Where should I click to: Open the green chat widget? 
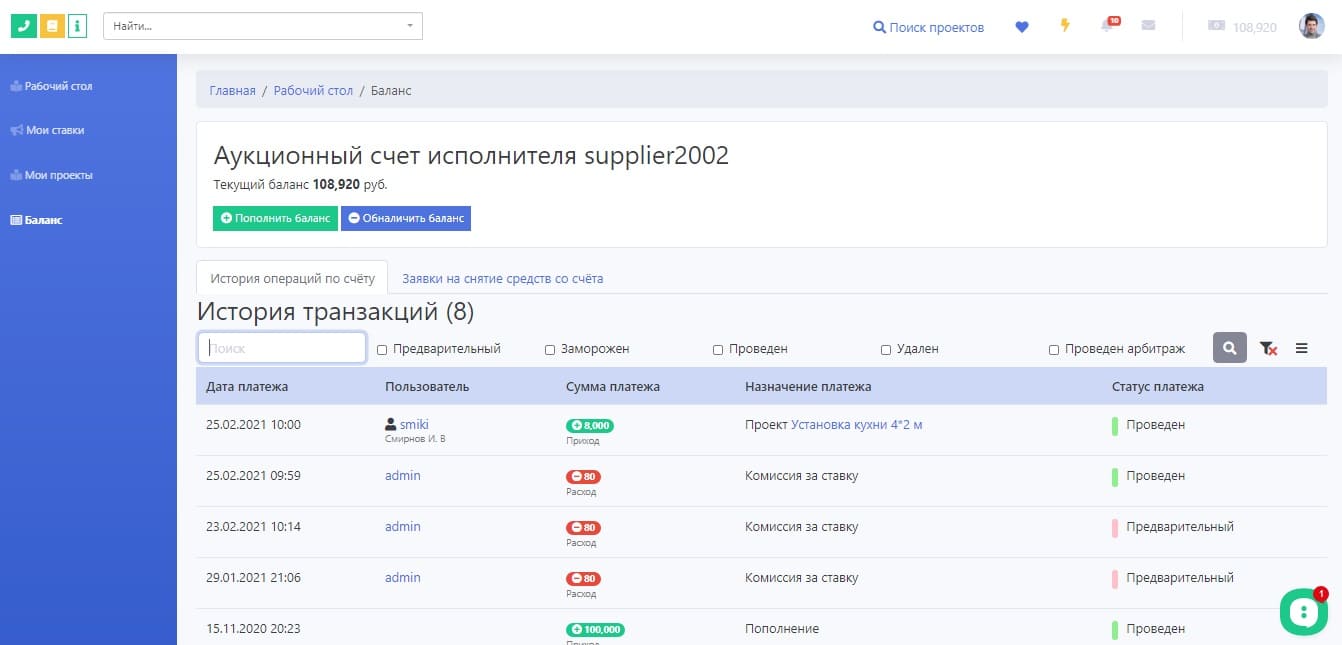[x=1303, y=612]
